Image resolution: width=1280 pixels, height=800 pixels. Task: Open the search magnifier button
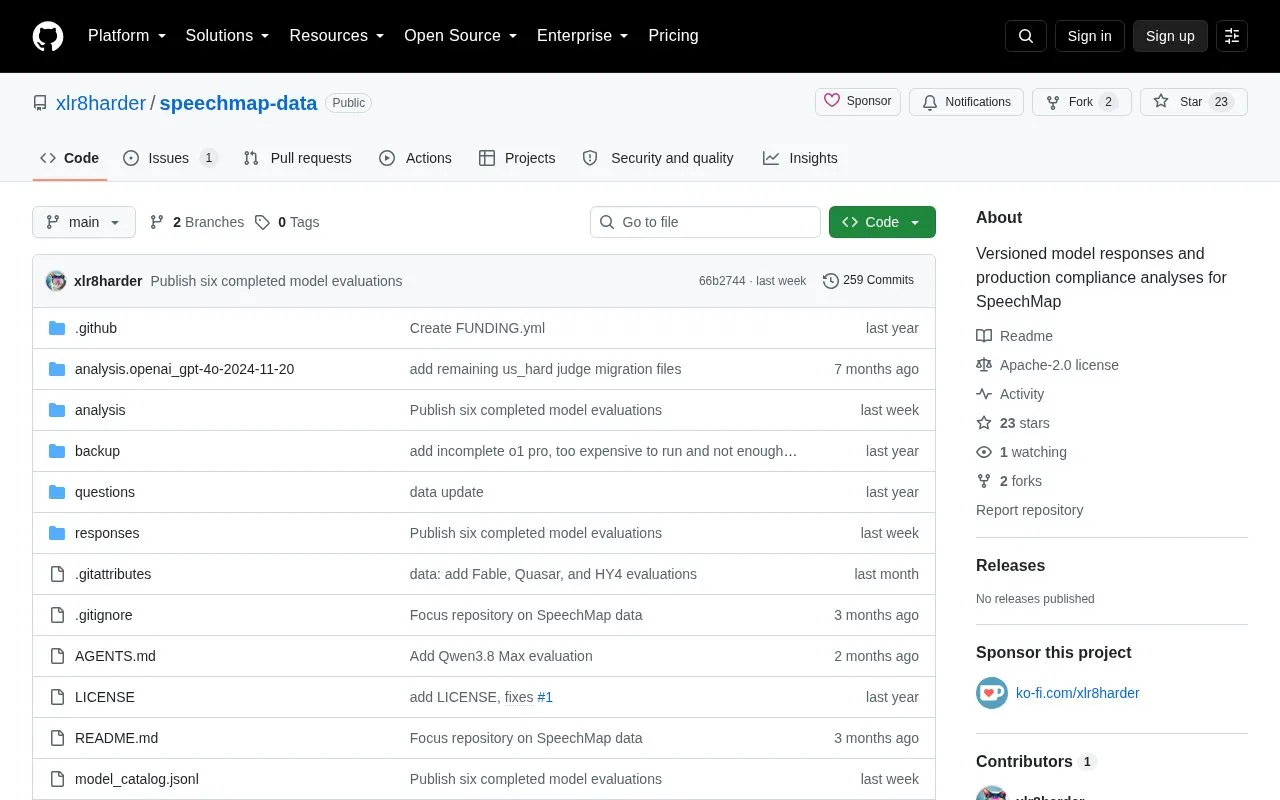[1026, 36]
